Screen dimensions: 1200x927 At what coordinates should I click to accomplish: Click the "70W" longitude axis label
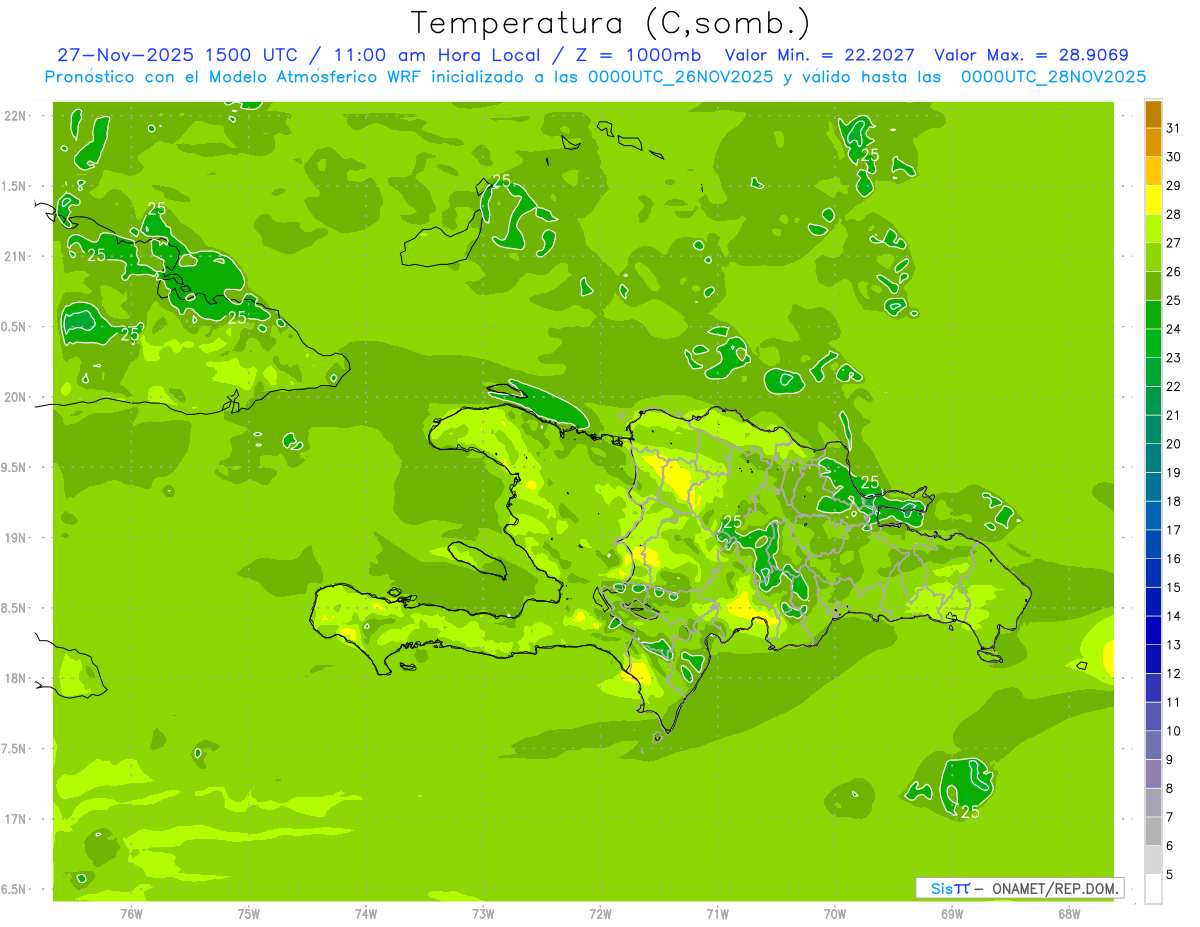coord(835,914)
